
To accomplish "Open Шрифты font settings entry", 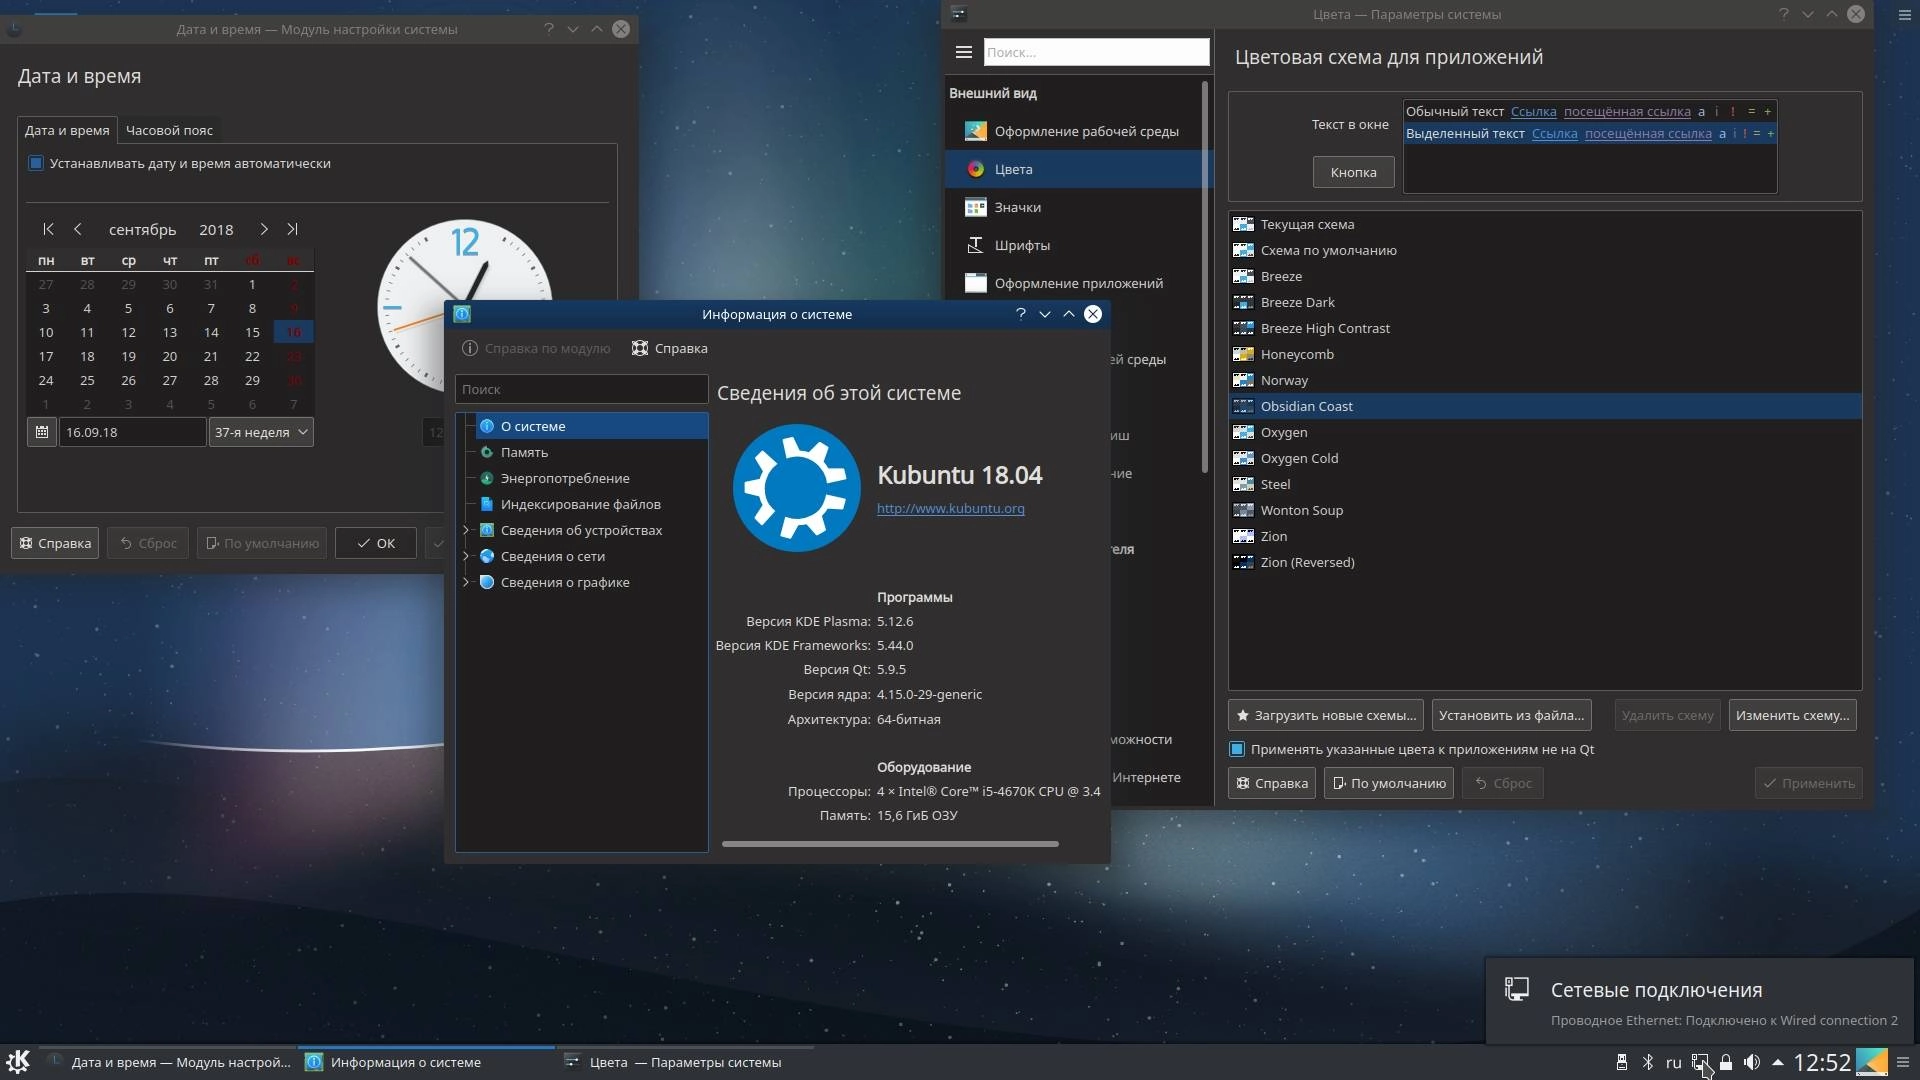I will pyautogui.click(x=1077, y=245).
